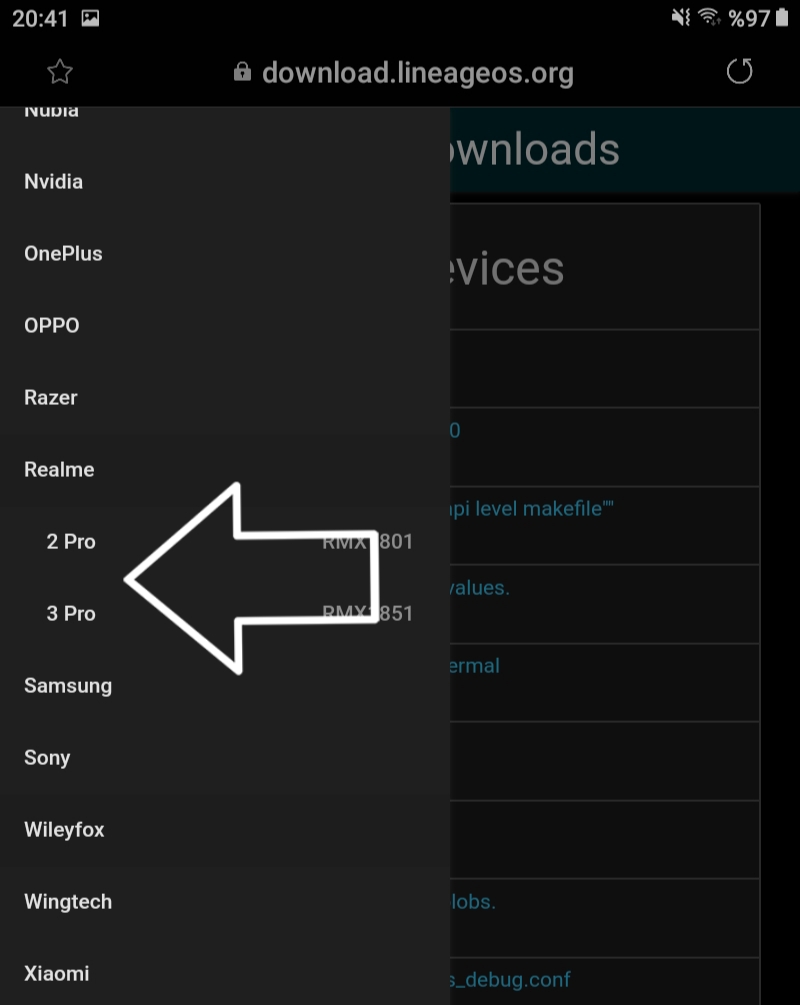Expand the Samsung vendor entry

pyautogui.click(x=224, y=685)
